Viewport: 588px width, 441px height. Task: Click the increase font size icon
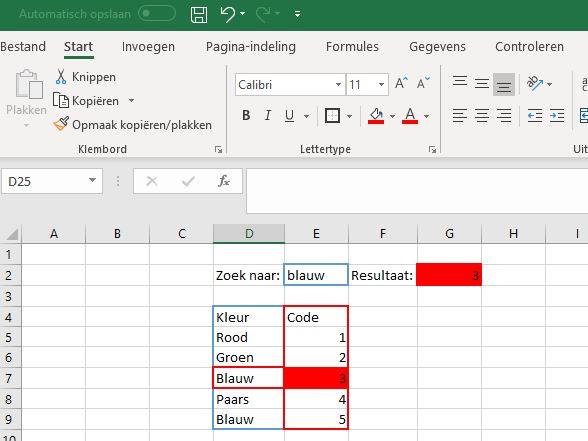[401, 83]
